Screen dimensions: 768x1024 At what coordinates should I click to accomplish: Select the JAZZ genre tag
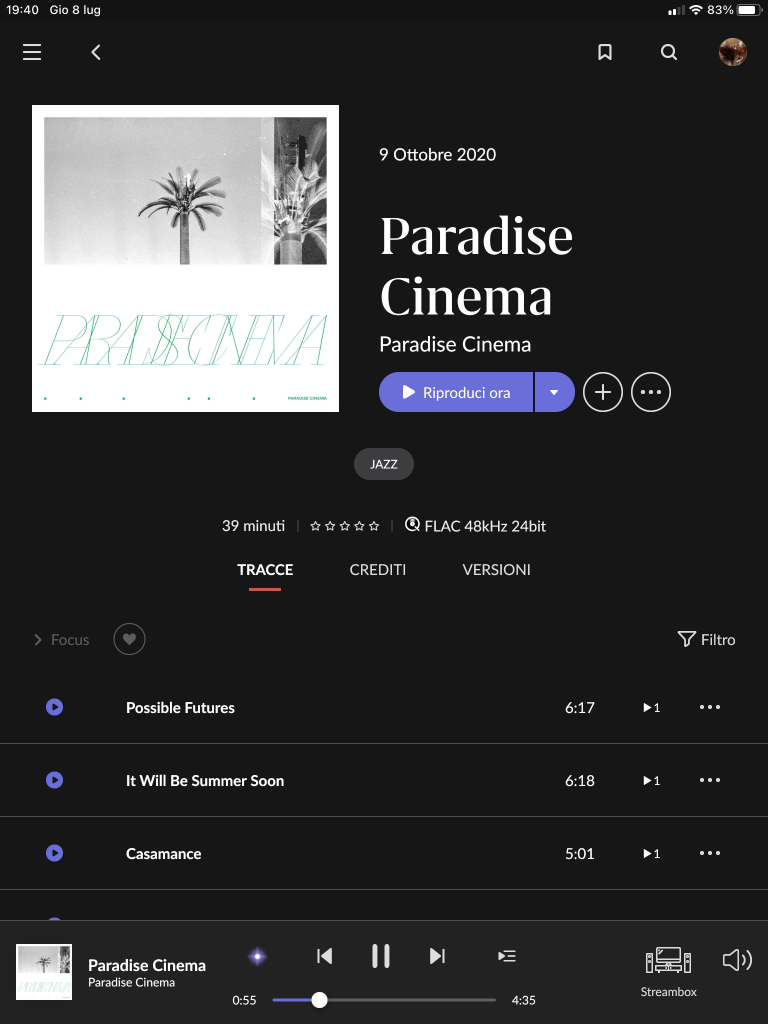coord(384,464)
